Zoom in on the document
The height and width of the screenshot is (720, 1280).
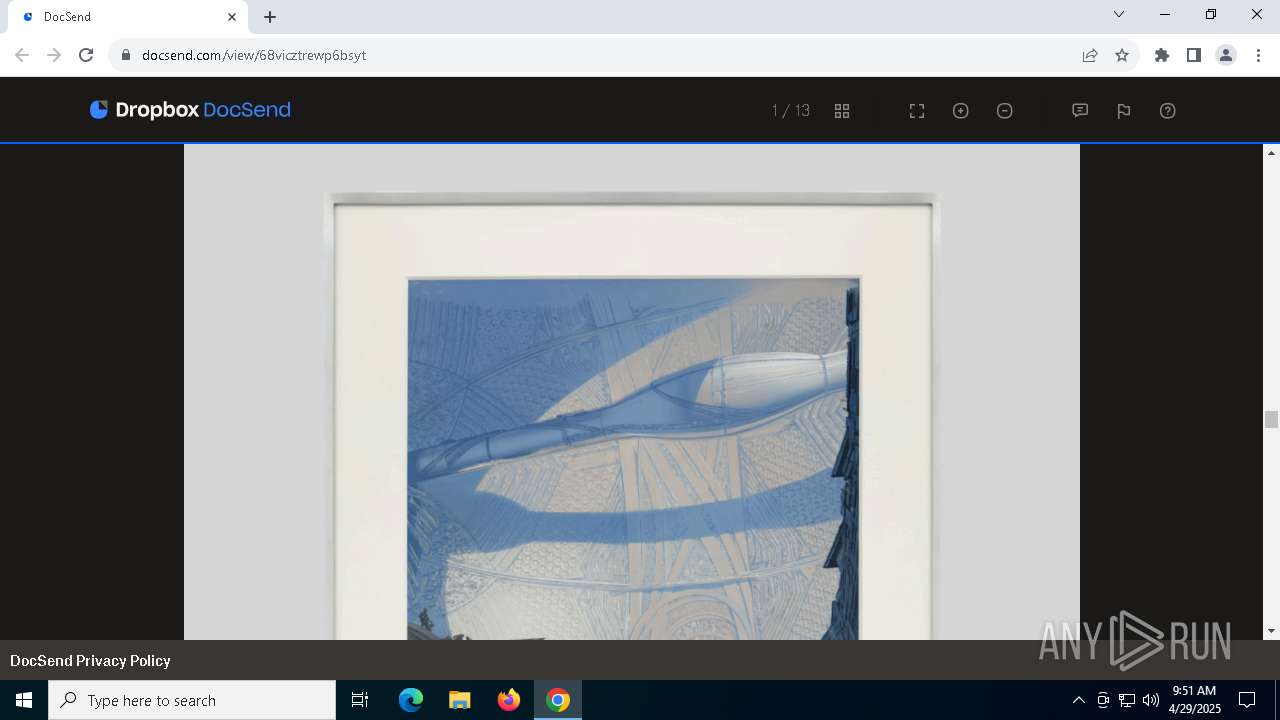click(x=961, y=111)
